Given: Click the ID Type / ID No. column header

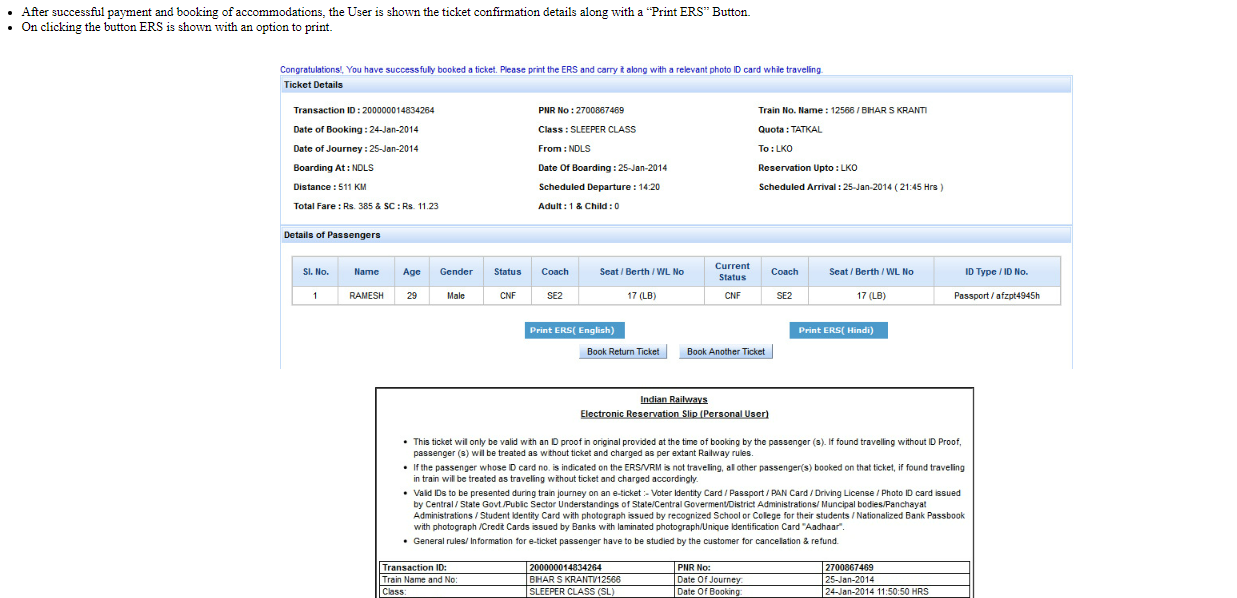Looking at the screenshot, I should pos(996,272).
